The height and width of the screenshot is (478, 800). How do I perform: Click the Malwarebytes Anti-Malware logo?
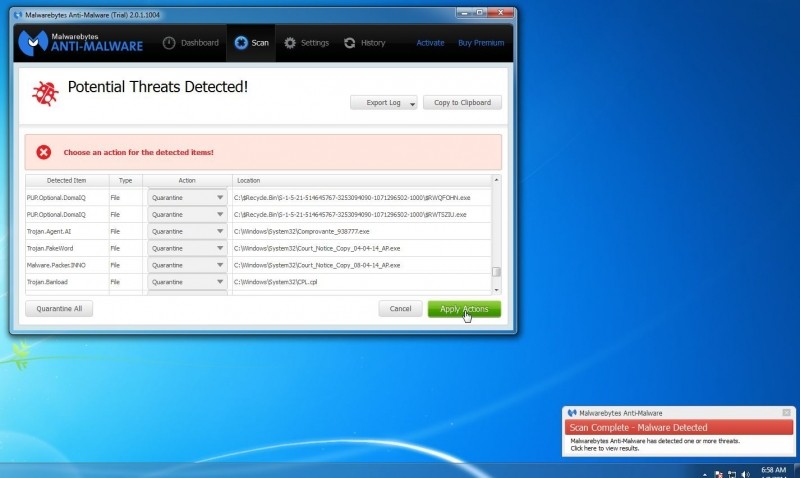click(x=80, y=42)
